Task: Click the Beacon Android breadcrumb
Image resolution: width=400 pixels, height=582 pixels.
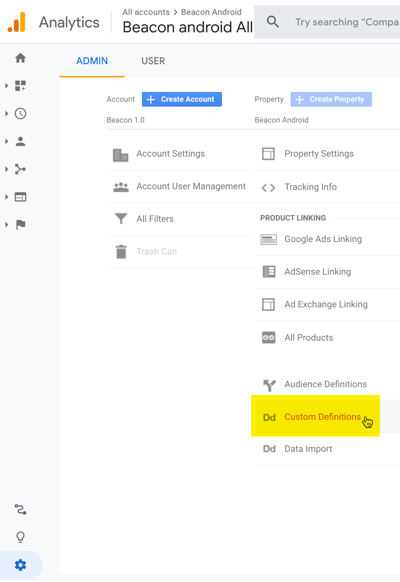Action: tap(211, 12)
